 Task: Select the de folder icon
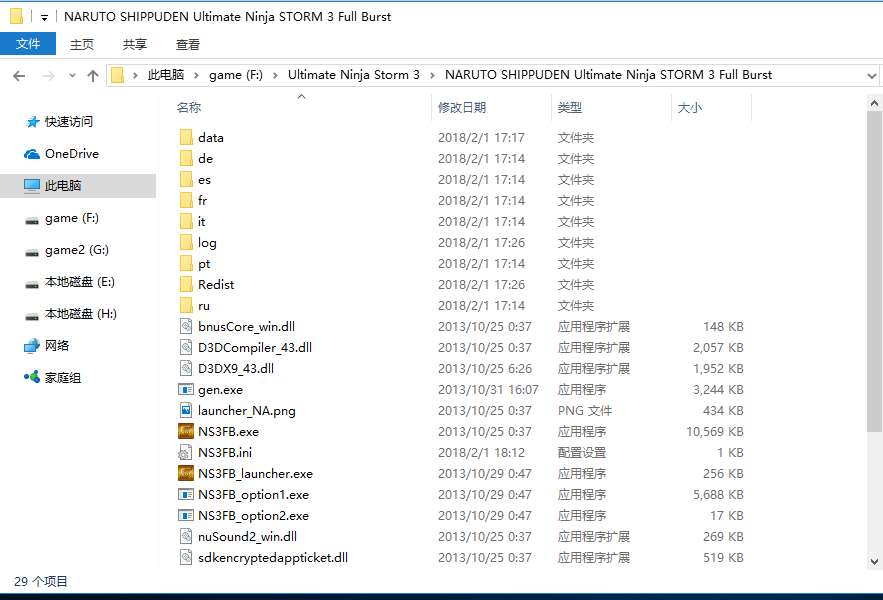pos(186,158)
